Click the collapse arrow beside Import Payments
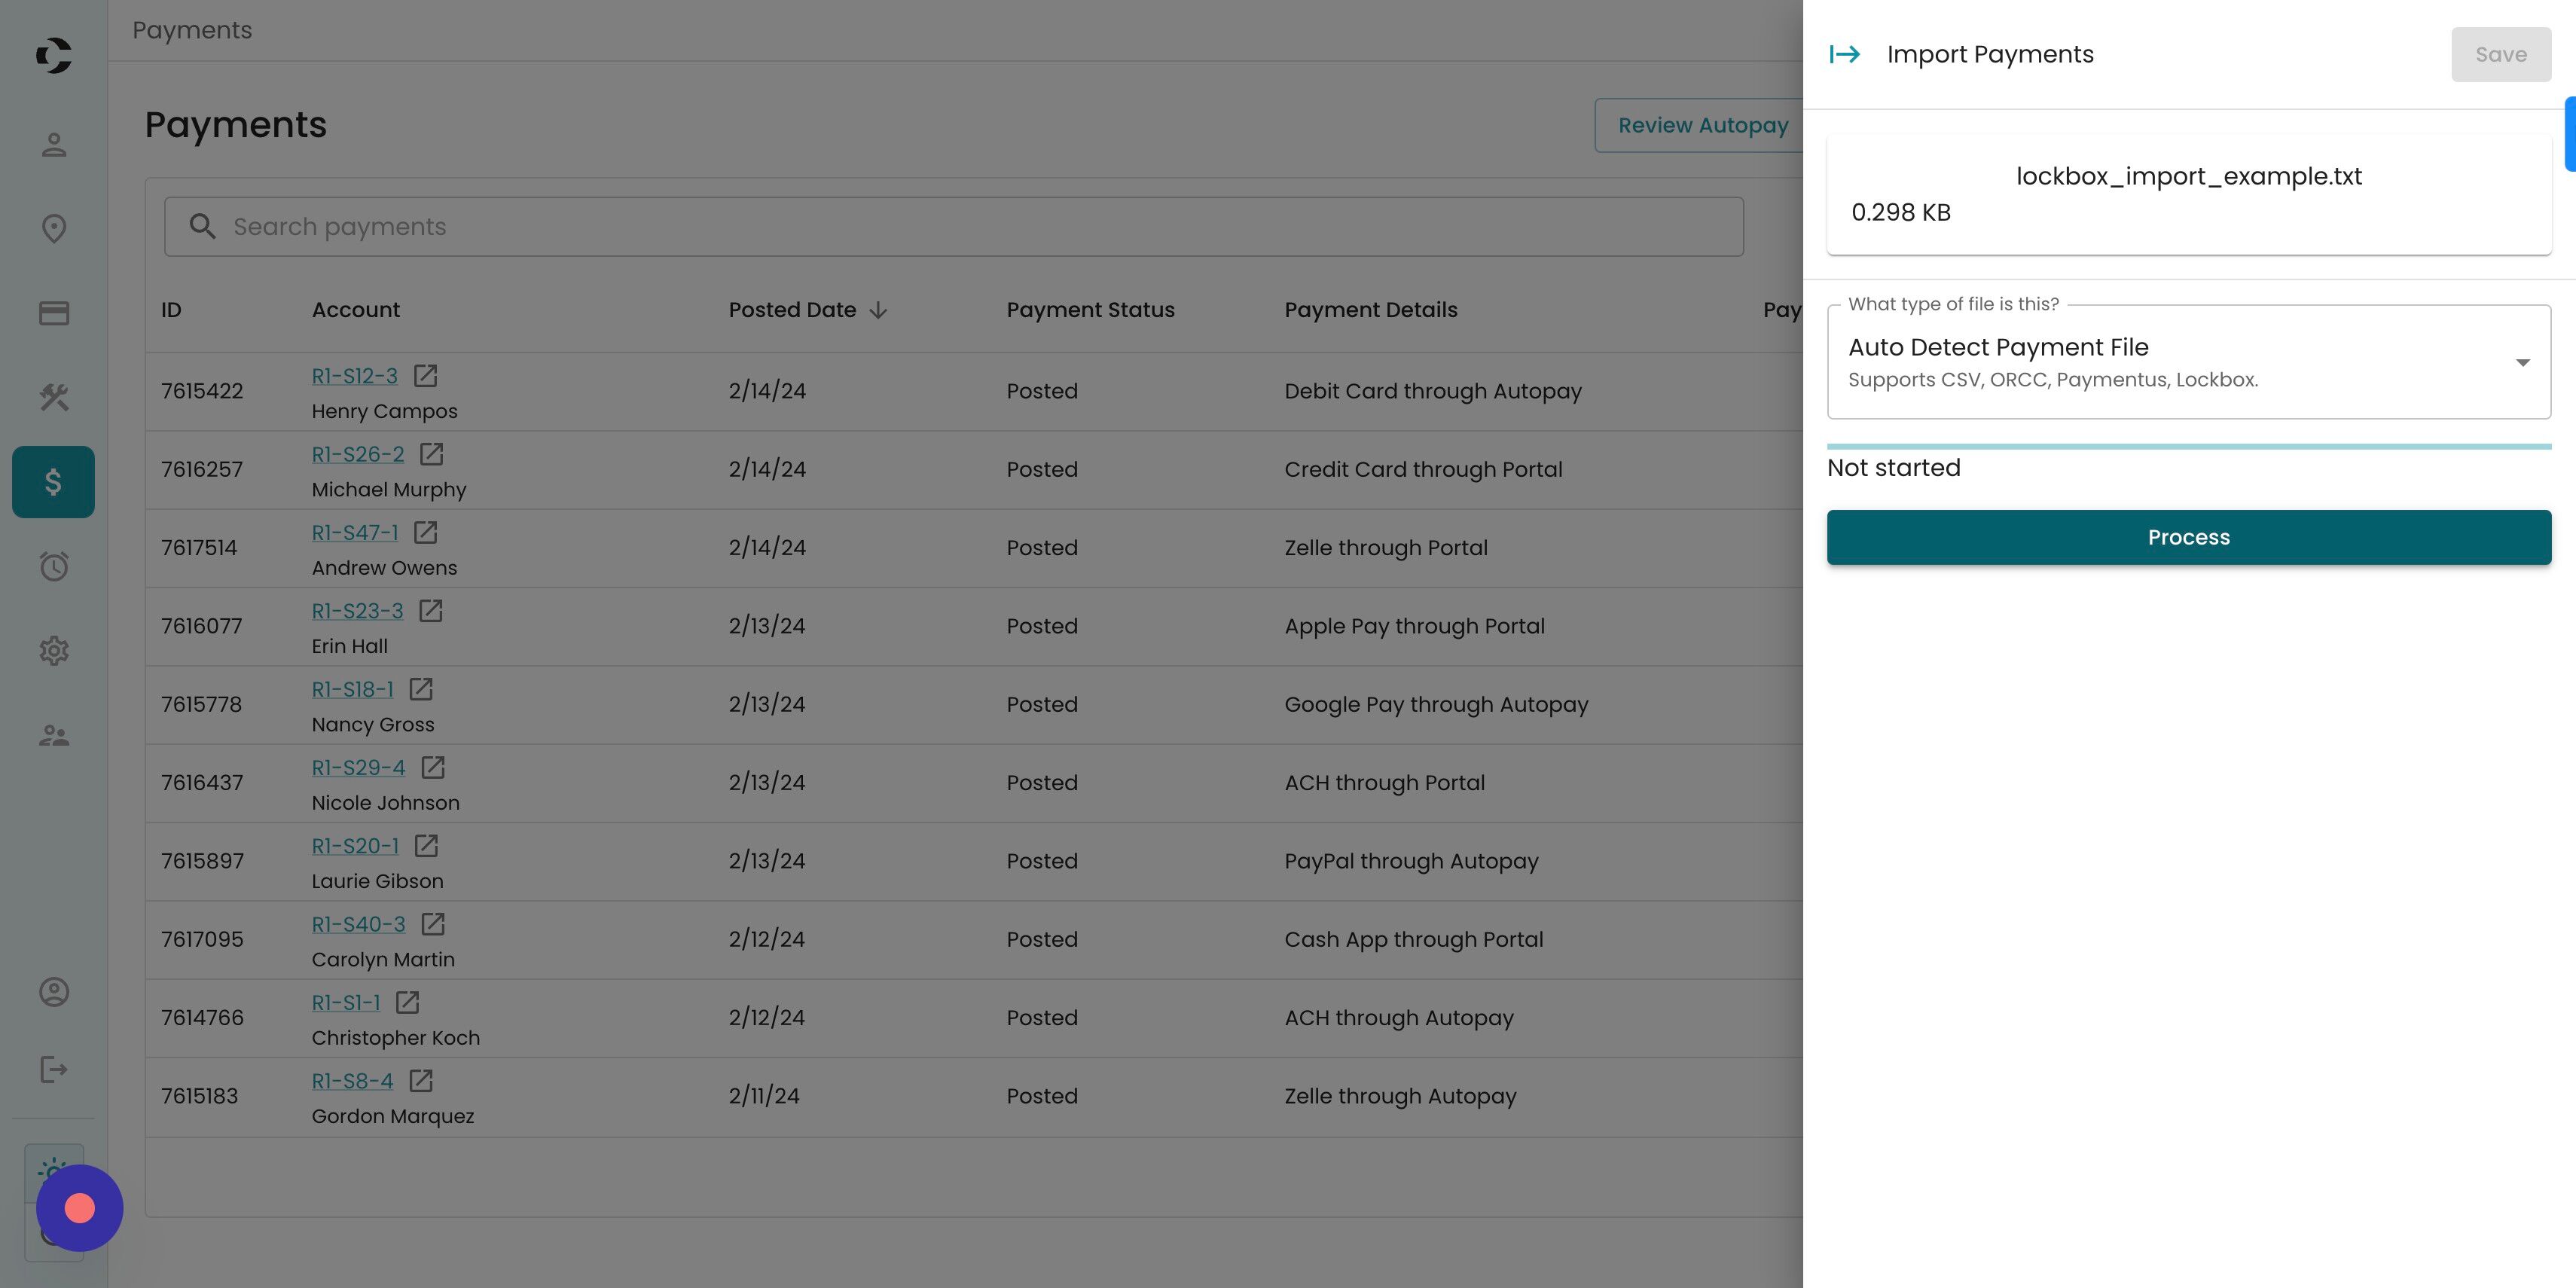 (x=1845, y=54)
